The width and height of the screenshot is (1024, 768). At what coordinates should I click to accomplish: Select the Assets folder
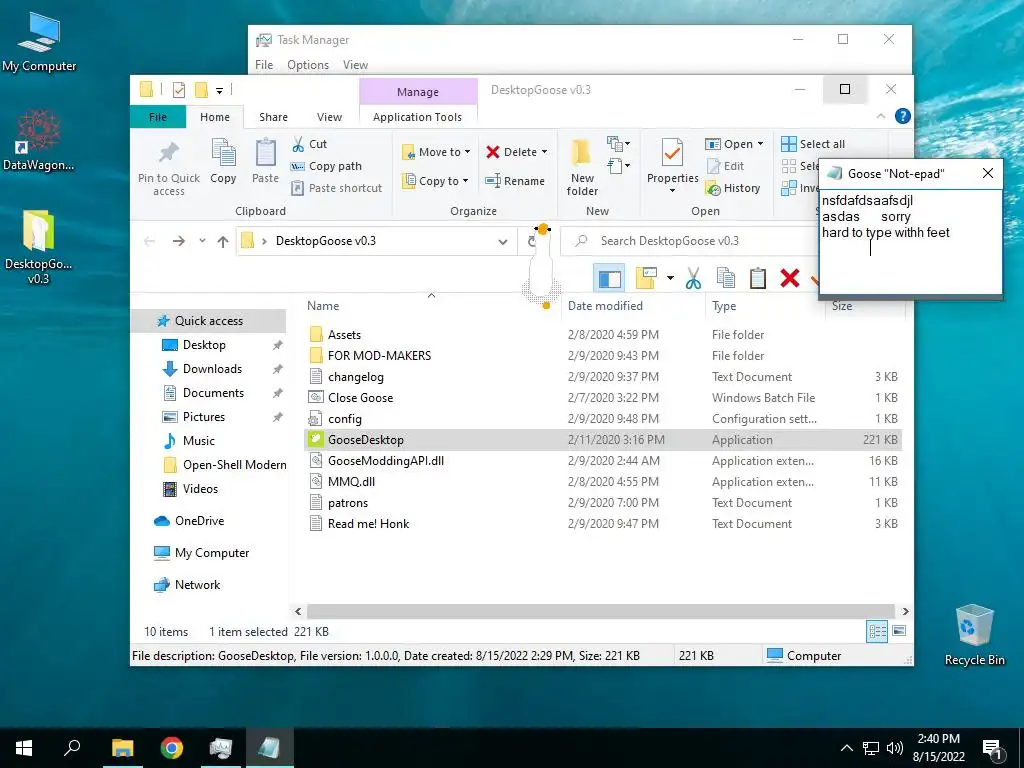tap(344, 335)
